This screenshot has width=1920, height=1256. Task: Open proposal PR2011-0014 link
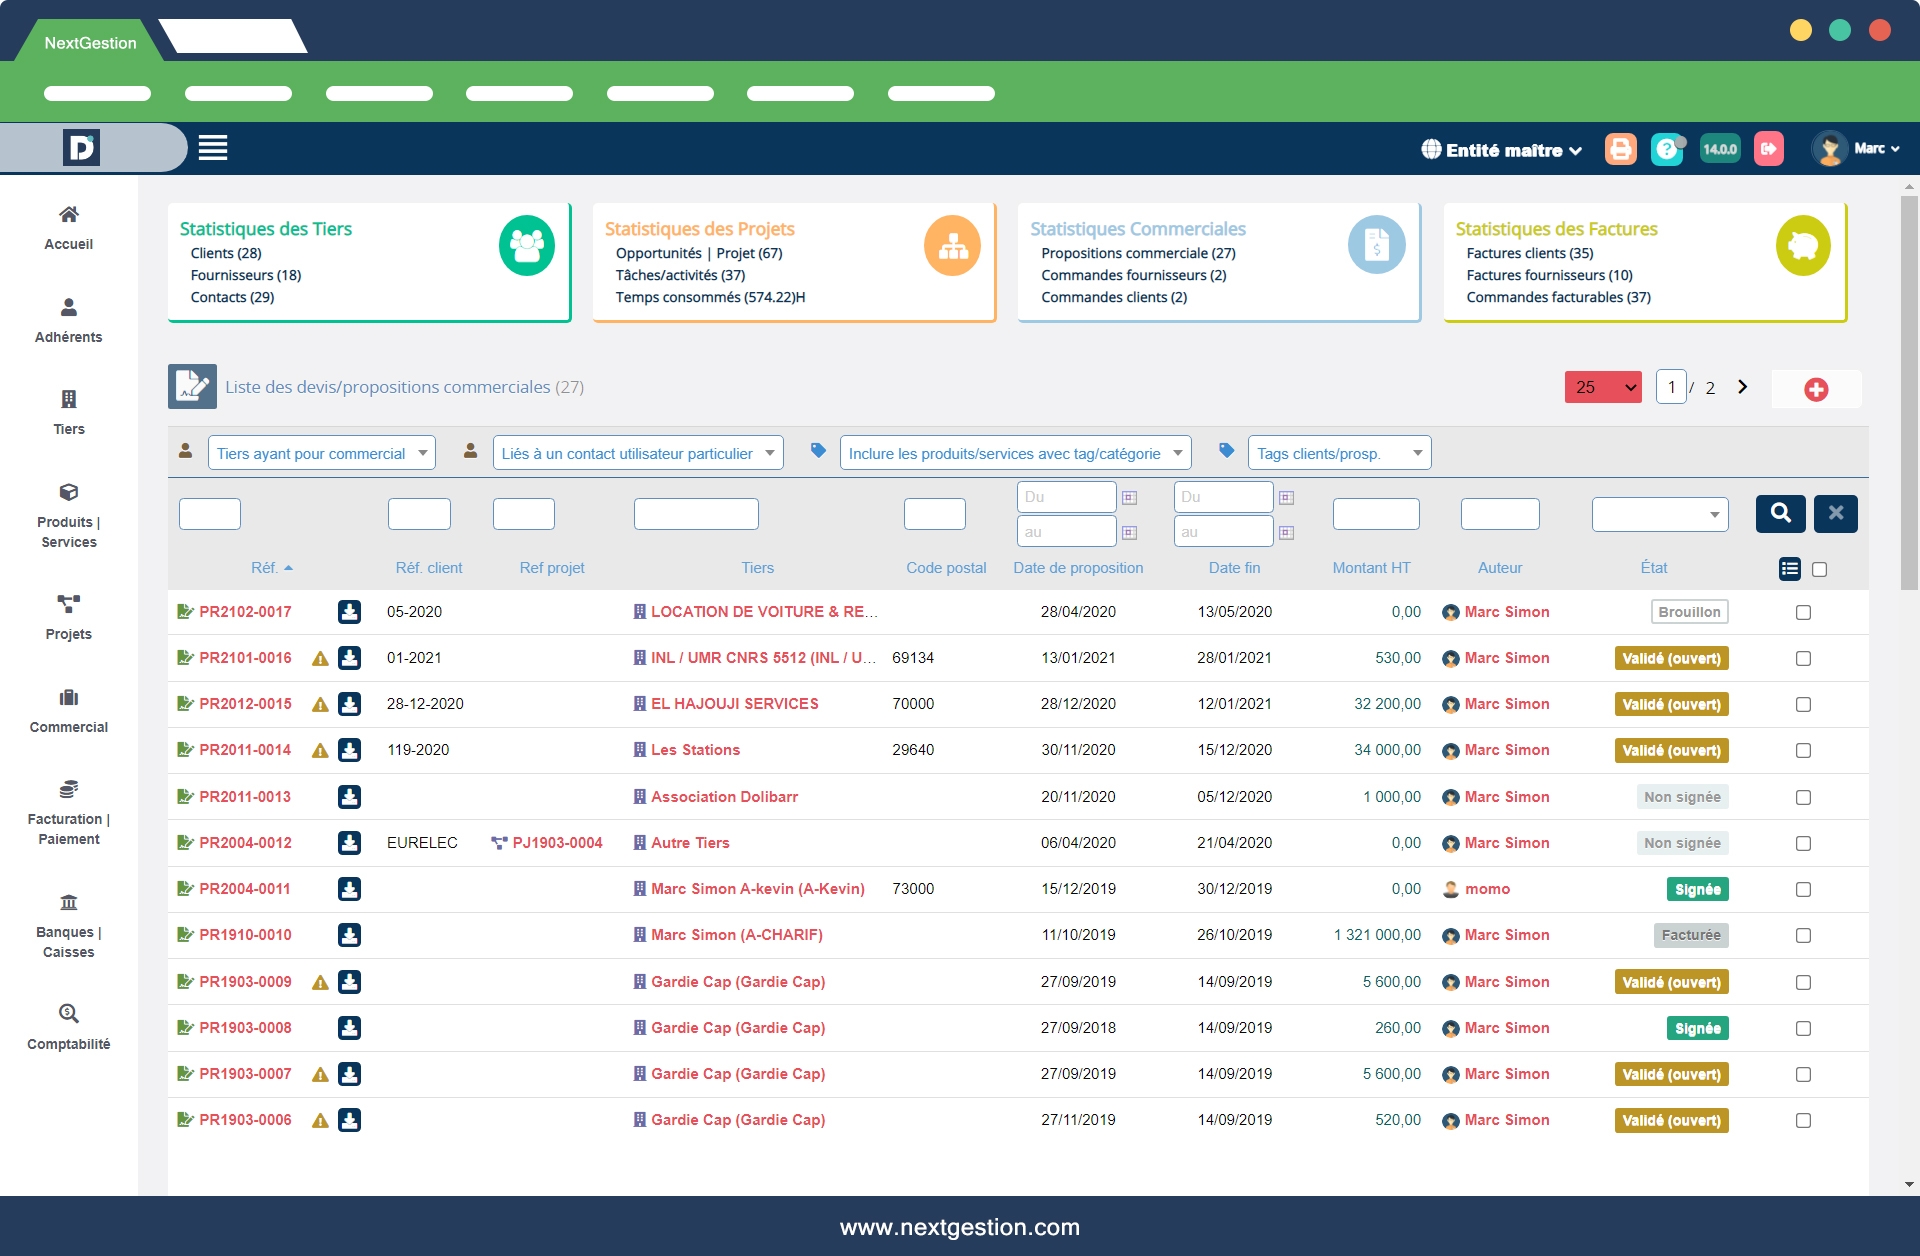[x=245, y=750]
